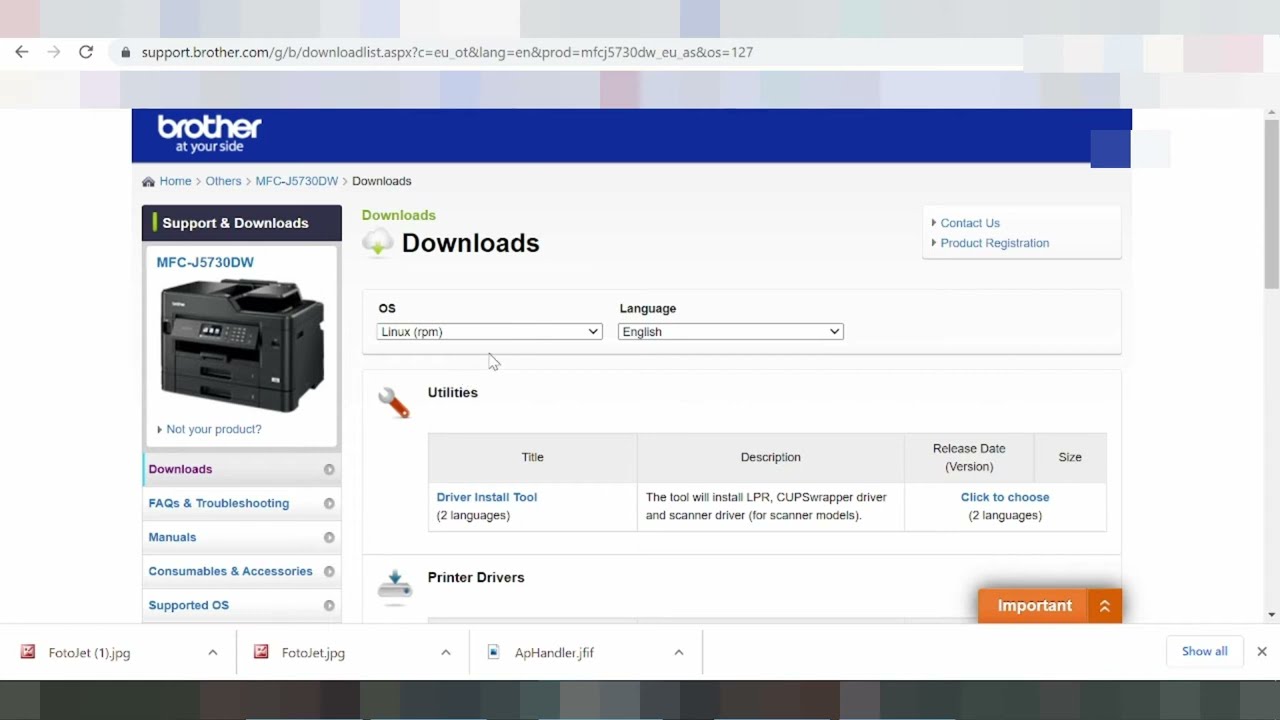Click the arrow icon on FAQs & Troubleshooting row
The image size is (1280, 720).
tap(329, 503)
